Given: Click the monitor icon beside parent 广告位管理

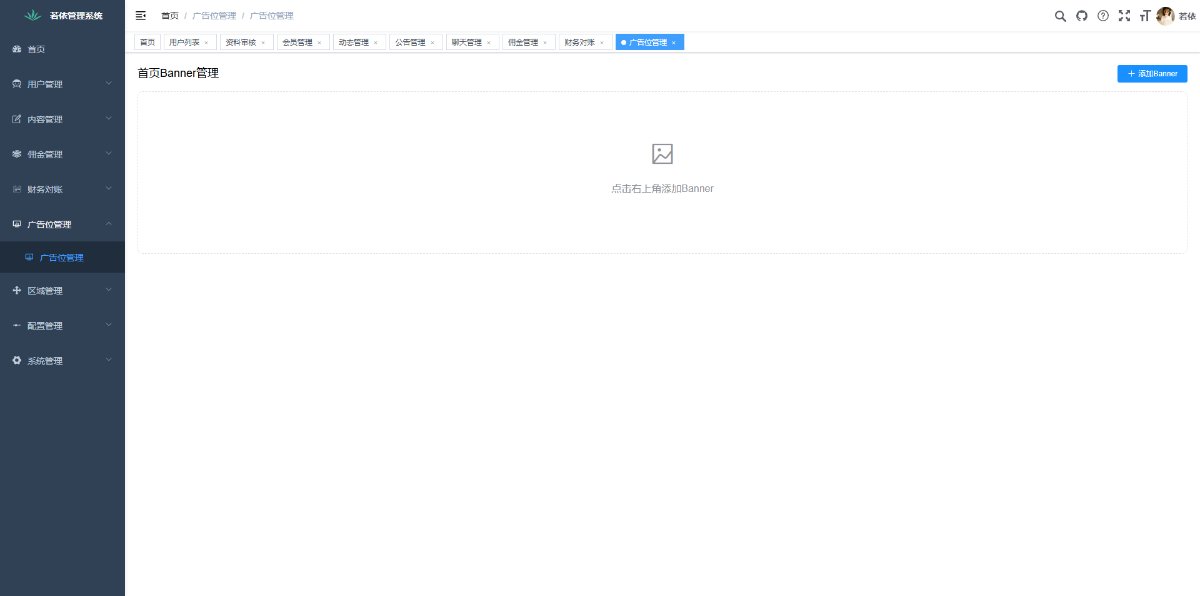Looking at the screenshot, I should 16,224.
